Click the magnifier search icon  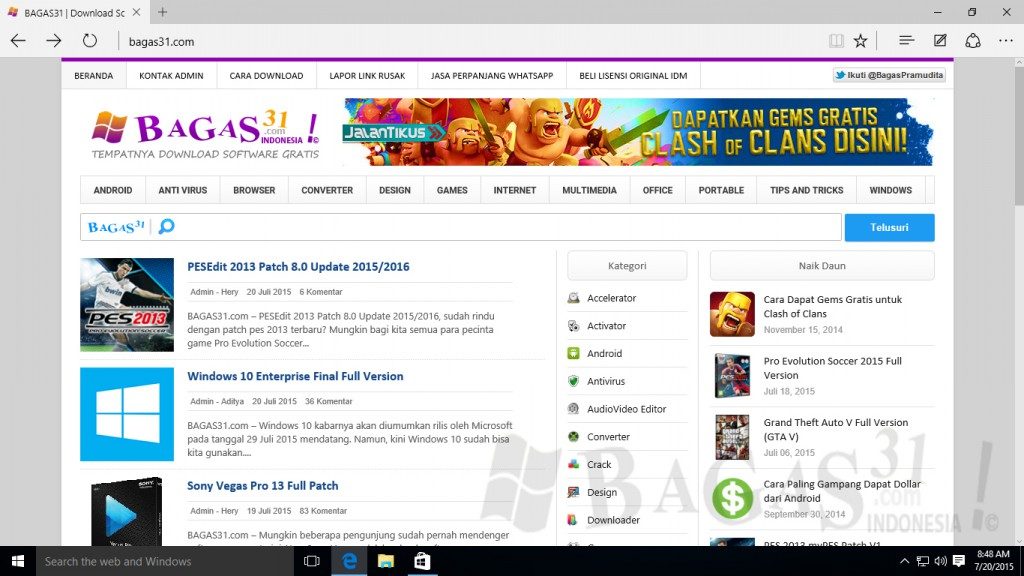(x=167, y=227)
